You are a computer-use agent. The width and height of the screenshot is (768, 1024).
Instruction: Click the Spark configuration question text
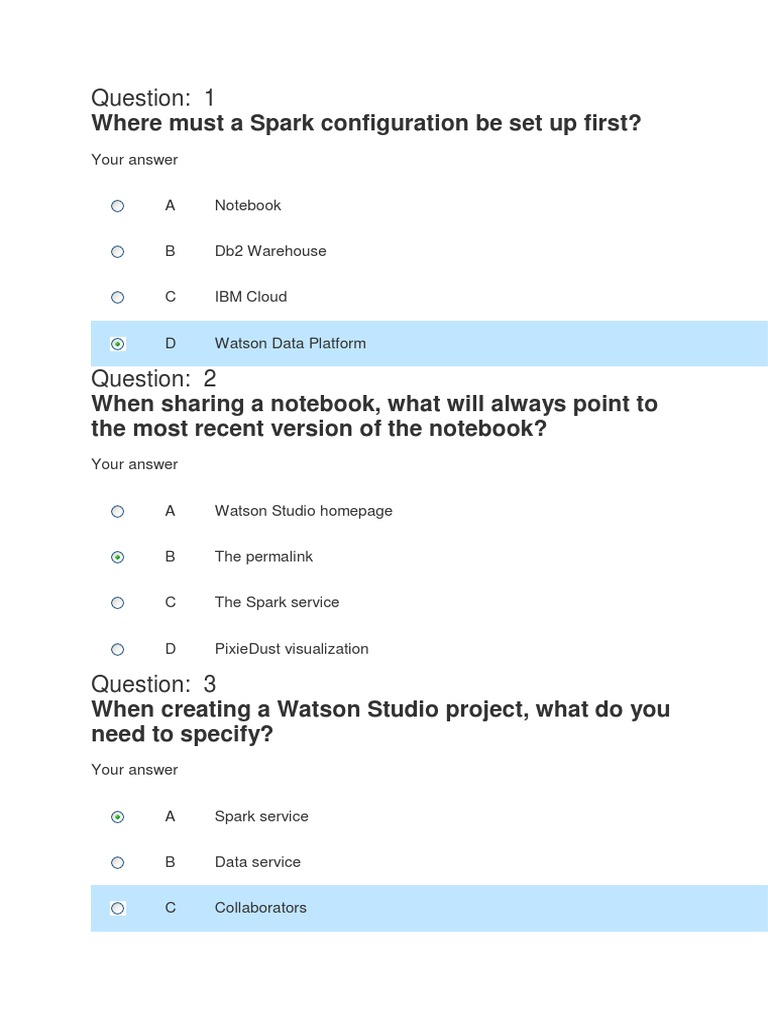pos(366,123)
